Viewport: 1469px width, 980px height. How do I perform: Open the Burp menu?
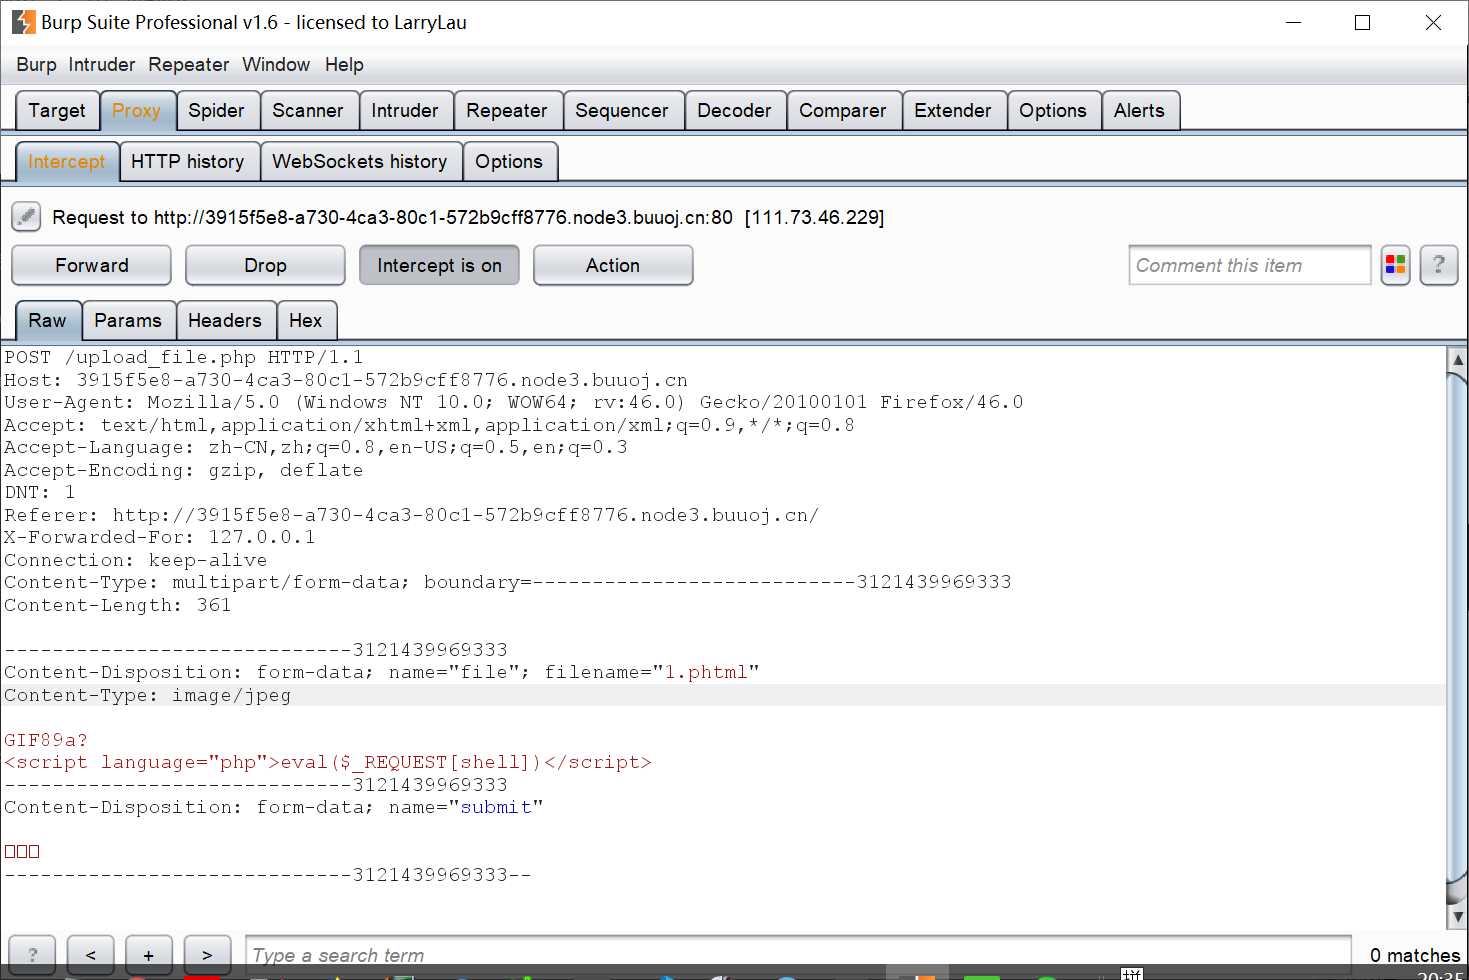click(x=36, y=64)
